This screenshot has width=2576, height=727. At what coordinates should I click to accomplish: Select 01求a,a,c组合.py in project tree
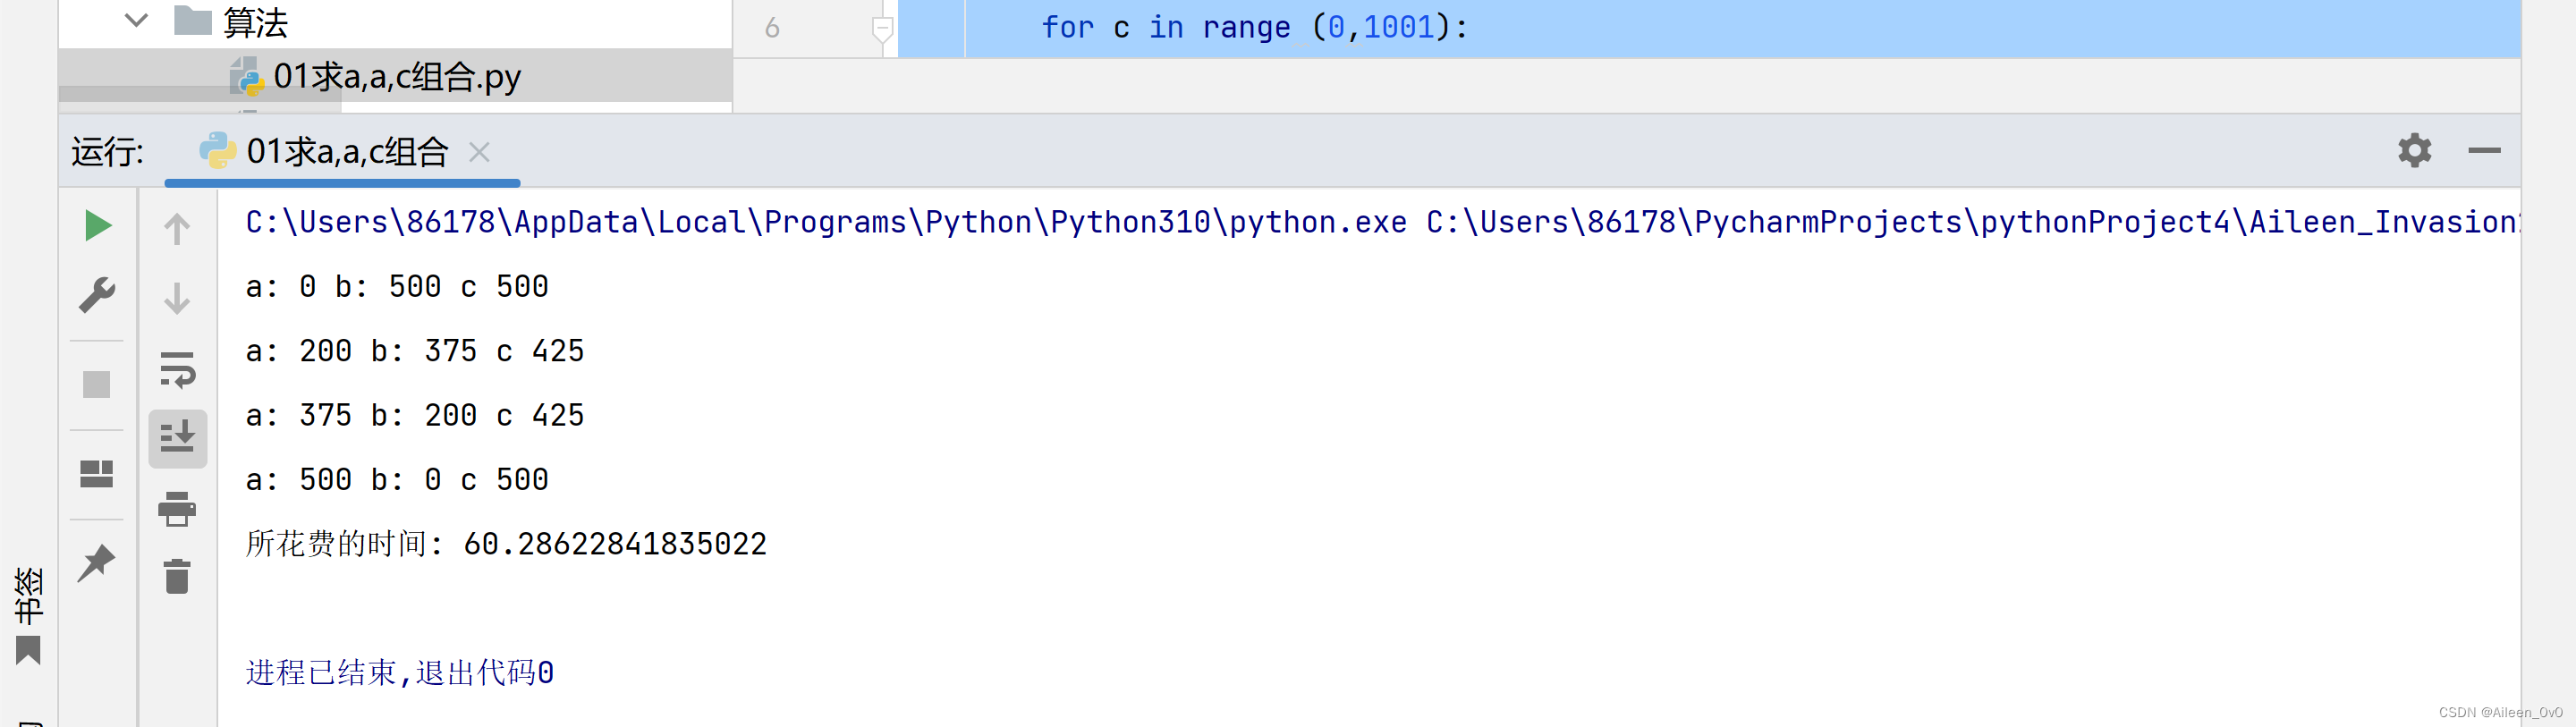(x=396, y=77)
